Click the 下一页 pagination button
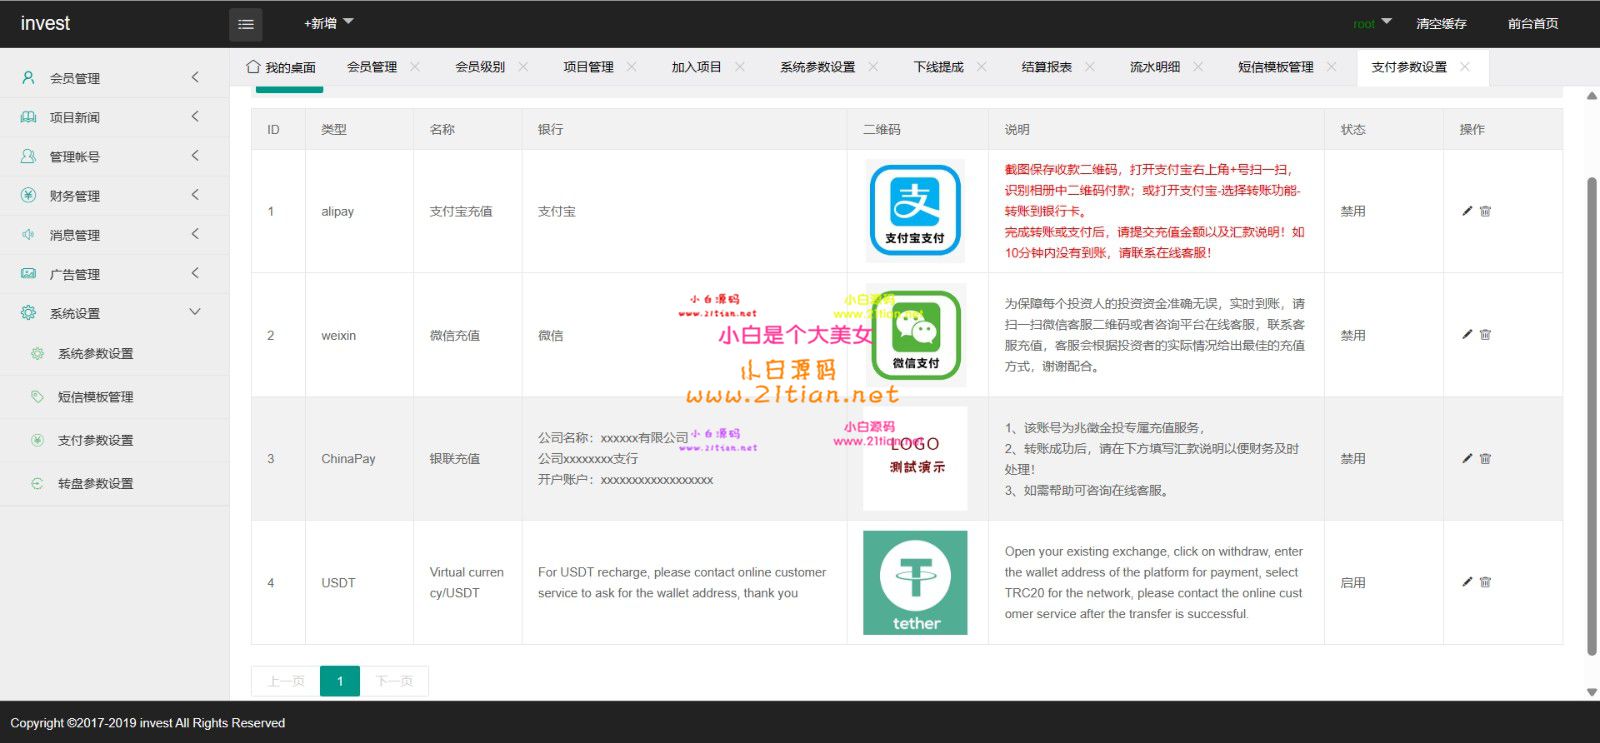 [x=394, y=681]
